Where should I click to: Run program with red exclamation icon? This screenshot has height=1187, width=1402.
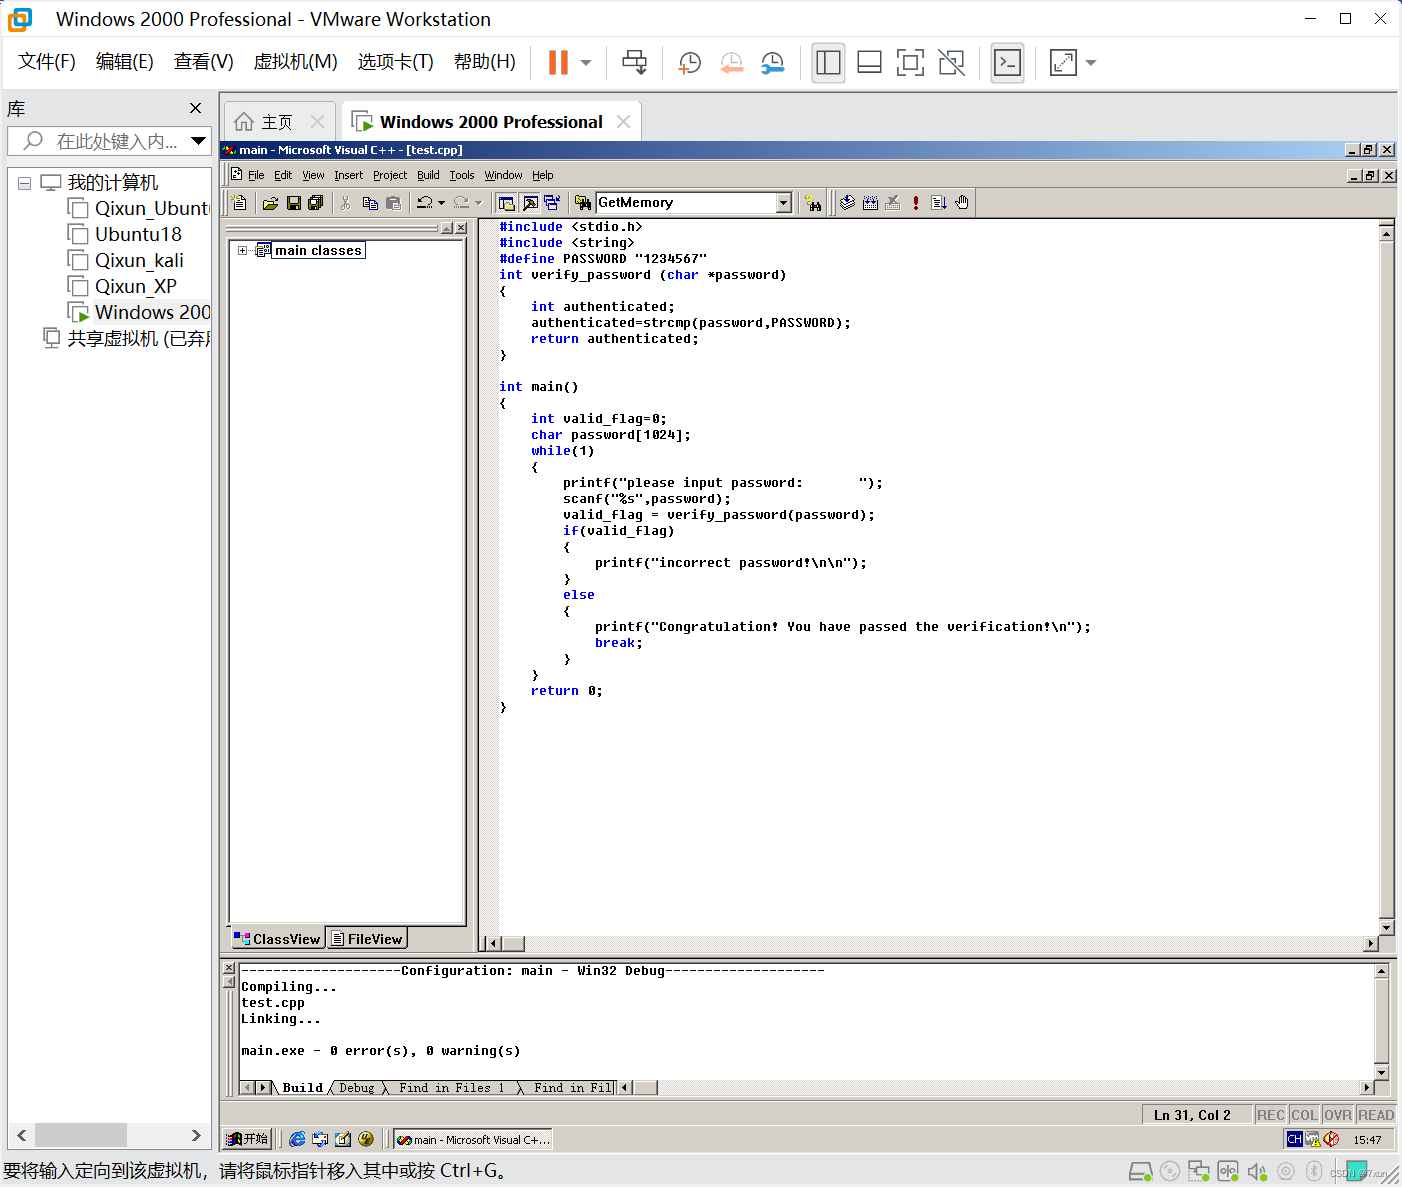click(x=916, y=203)
